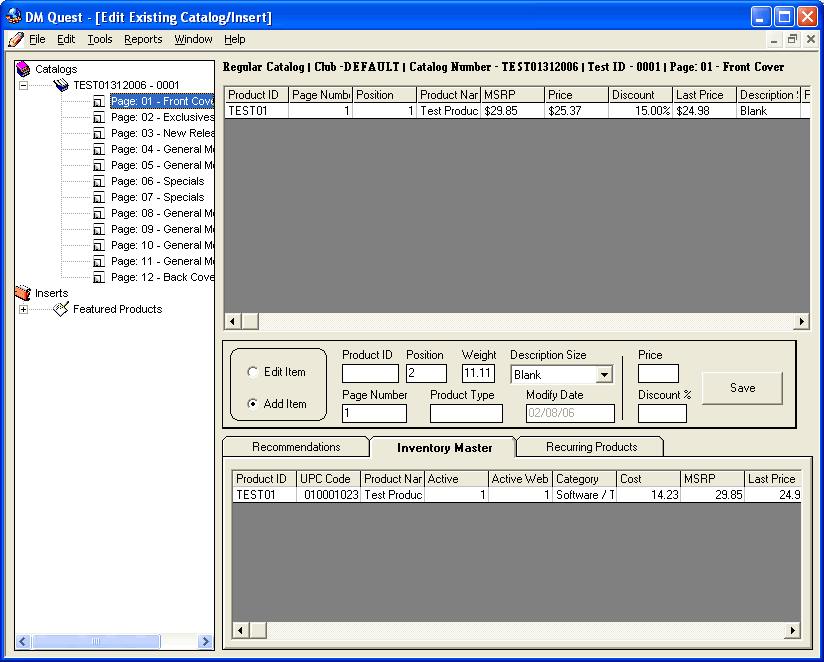The image size is (824, 662).
Task: Click TEST01 row in catalog items grid
Action: point(517,111)
